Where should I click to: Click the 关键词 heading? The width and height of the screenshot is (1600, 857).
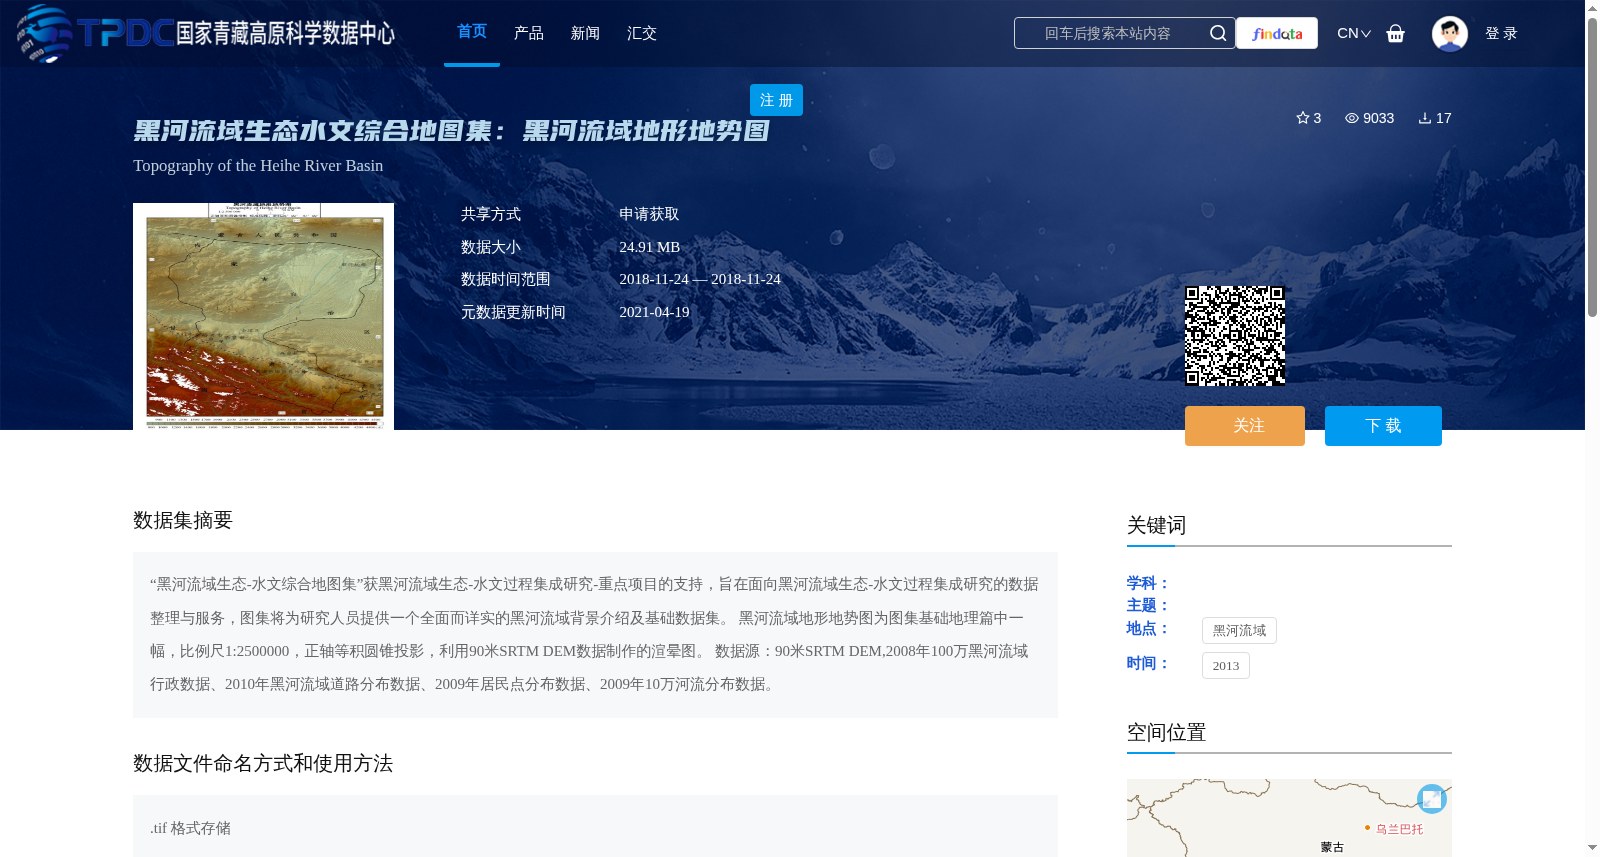1156,525
